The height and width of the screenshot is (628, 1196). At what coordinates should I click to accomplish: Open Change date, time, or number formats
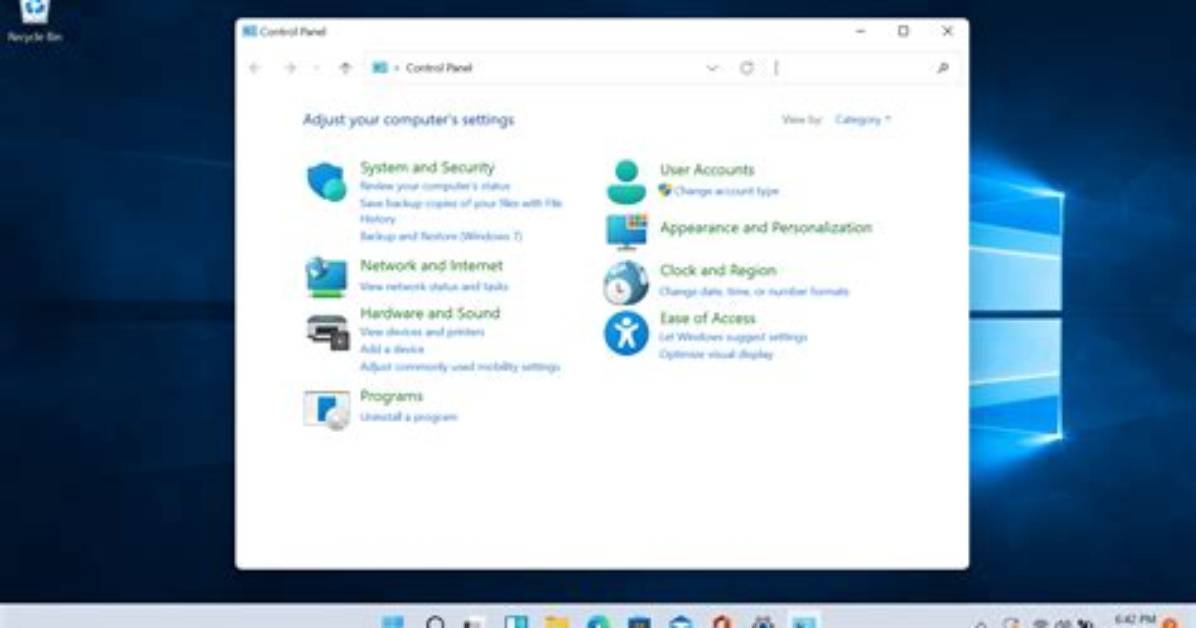point(754,291)
